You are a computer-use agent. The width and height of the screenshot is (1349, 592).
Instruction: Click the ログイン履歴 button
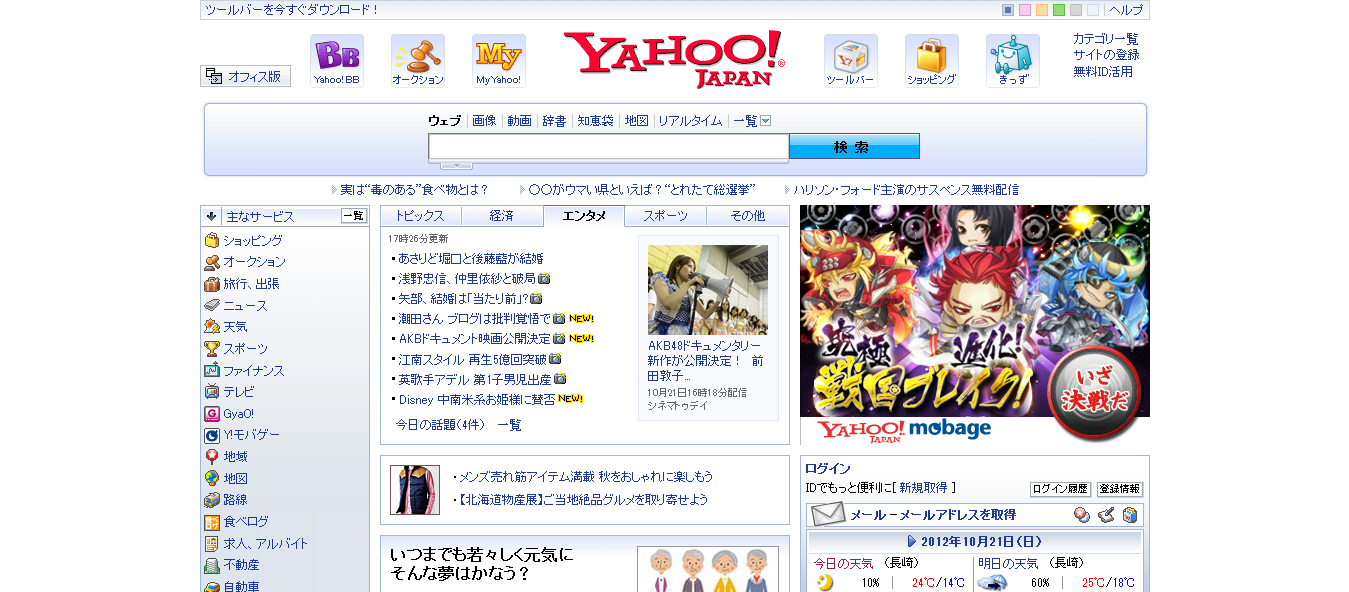(x=1060, y=489)
